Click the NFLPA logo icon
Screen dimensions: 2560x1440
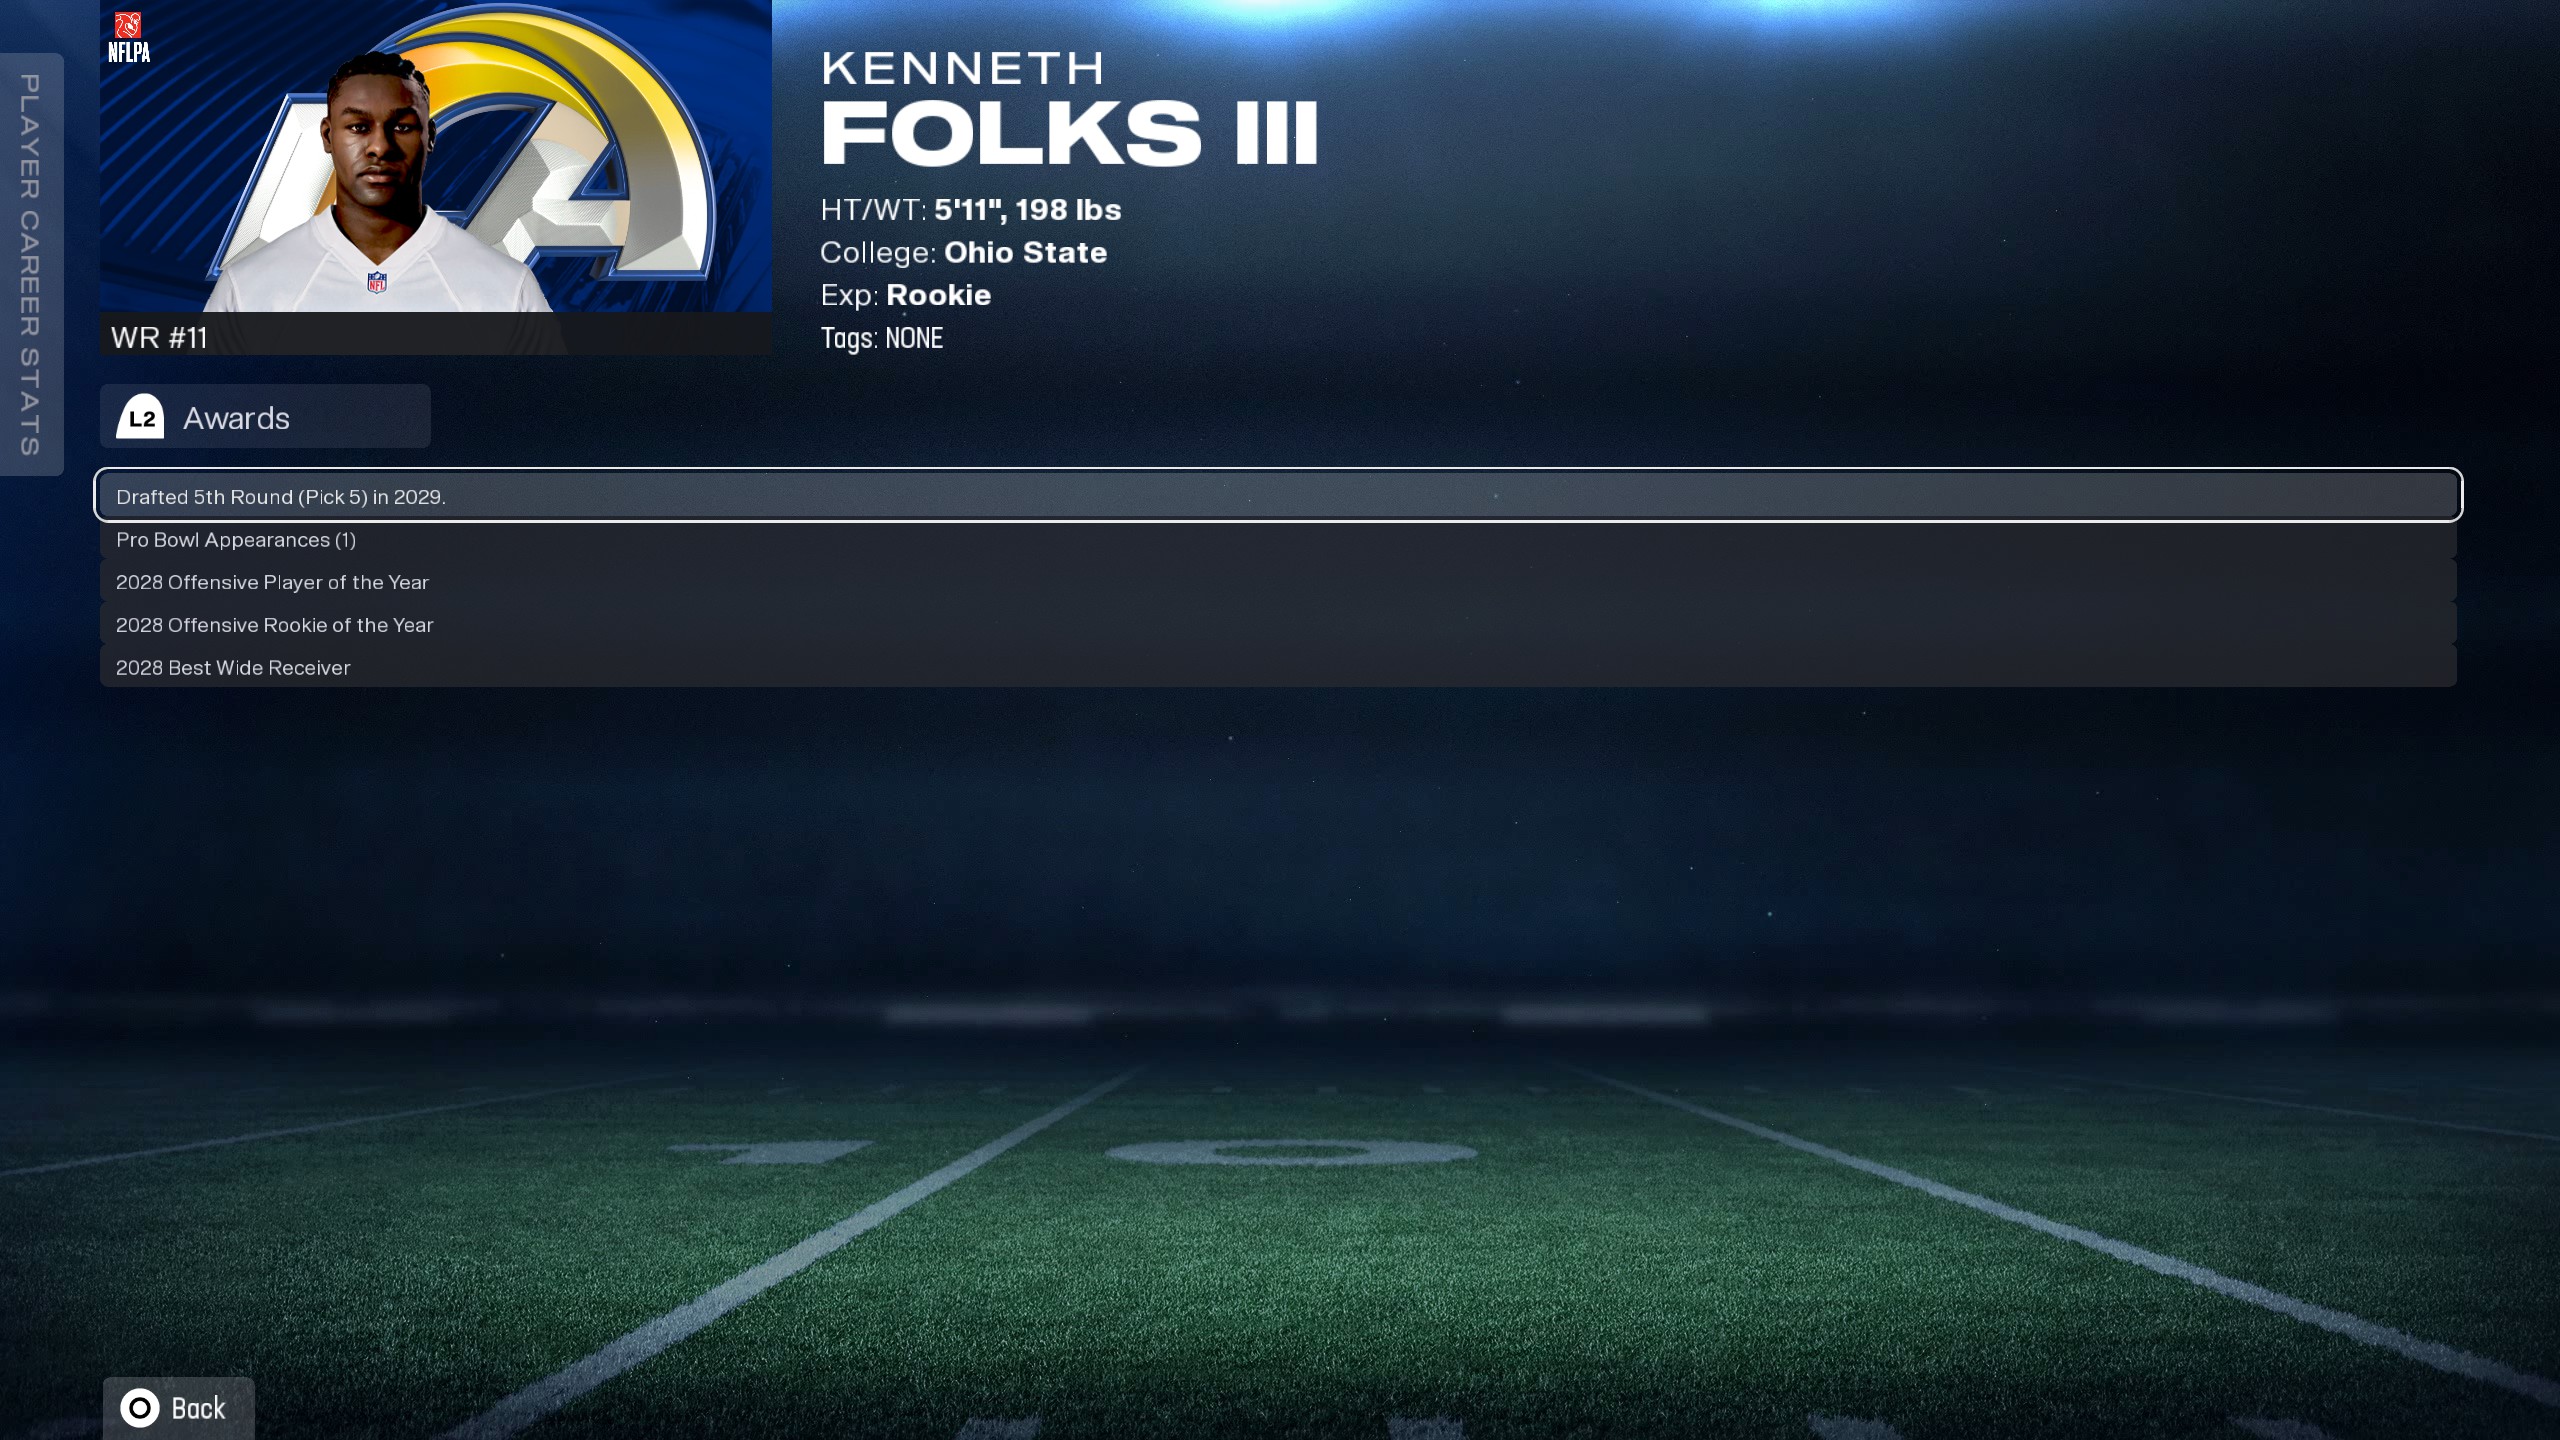129,38
